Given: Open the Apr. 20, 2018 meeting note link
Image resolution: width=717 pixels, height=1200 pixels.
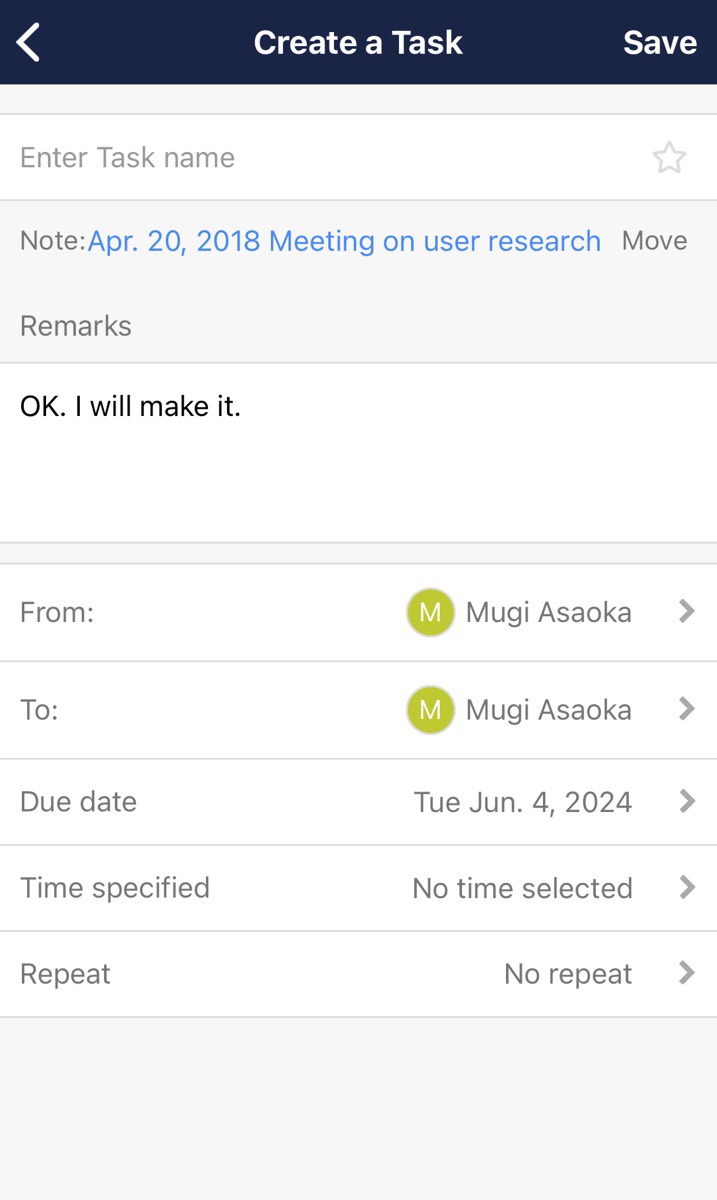Looking at the screenshot, I should tap(344, 240).
